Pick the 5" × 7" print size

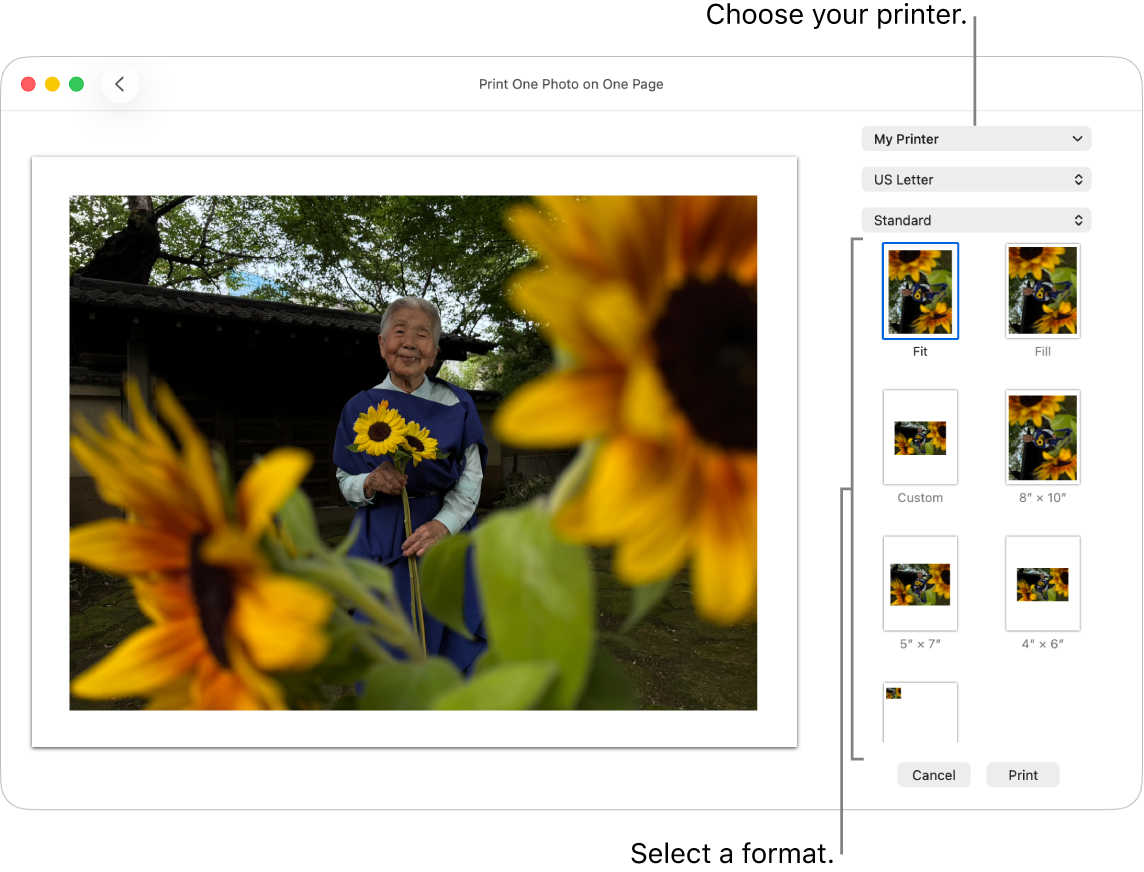point(920,583)
